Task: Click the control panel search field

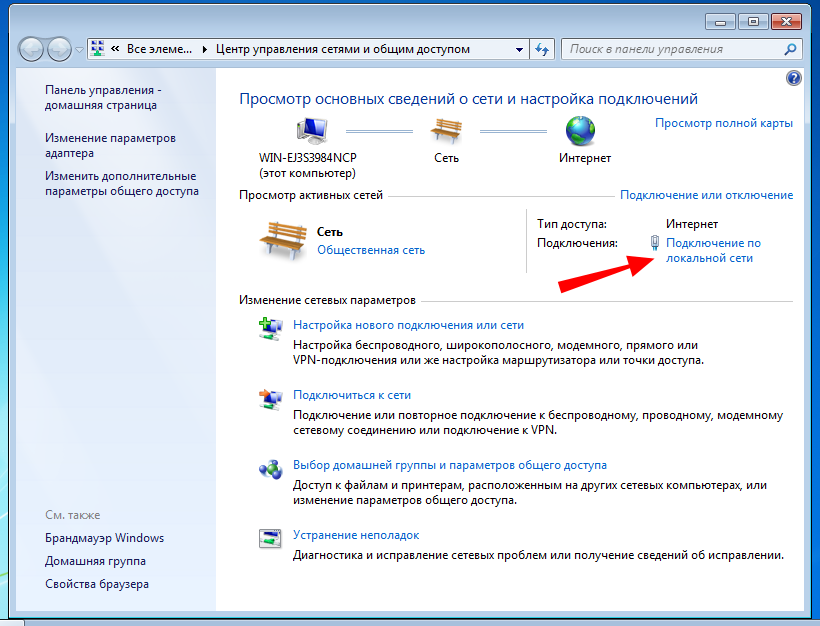Action: (x=670, y=49)
